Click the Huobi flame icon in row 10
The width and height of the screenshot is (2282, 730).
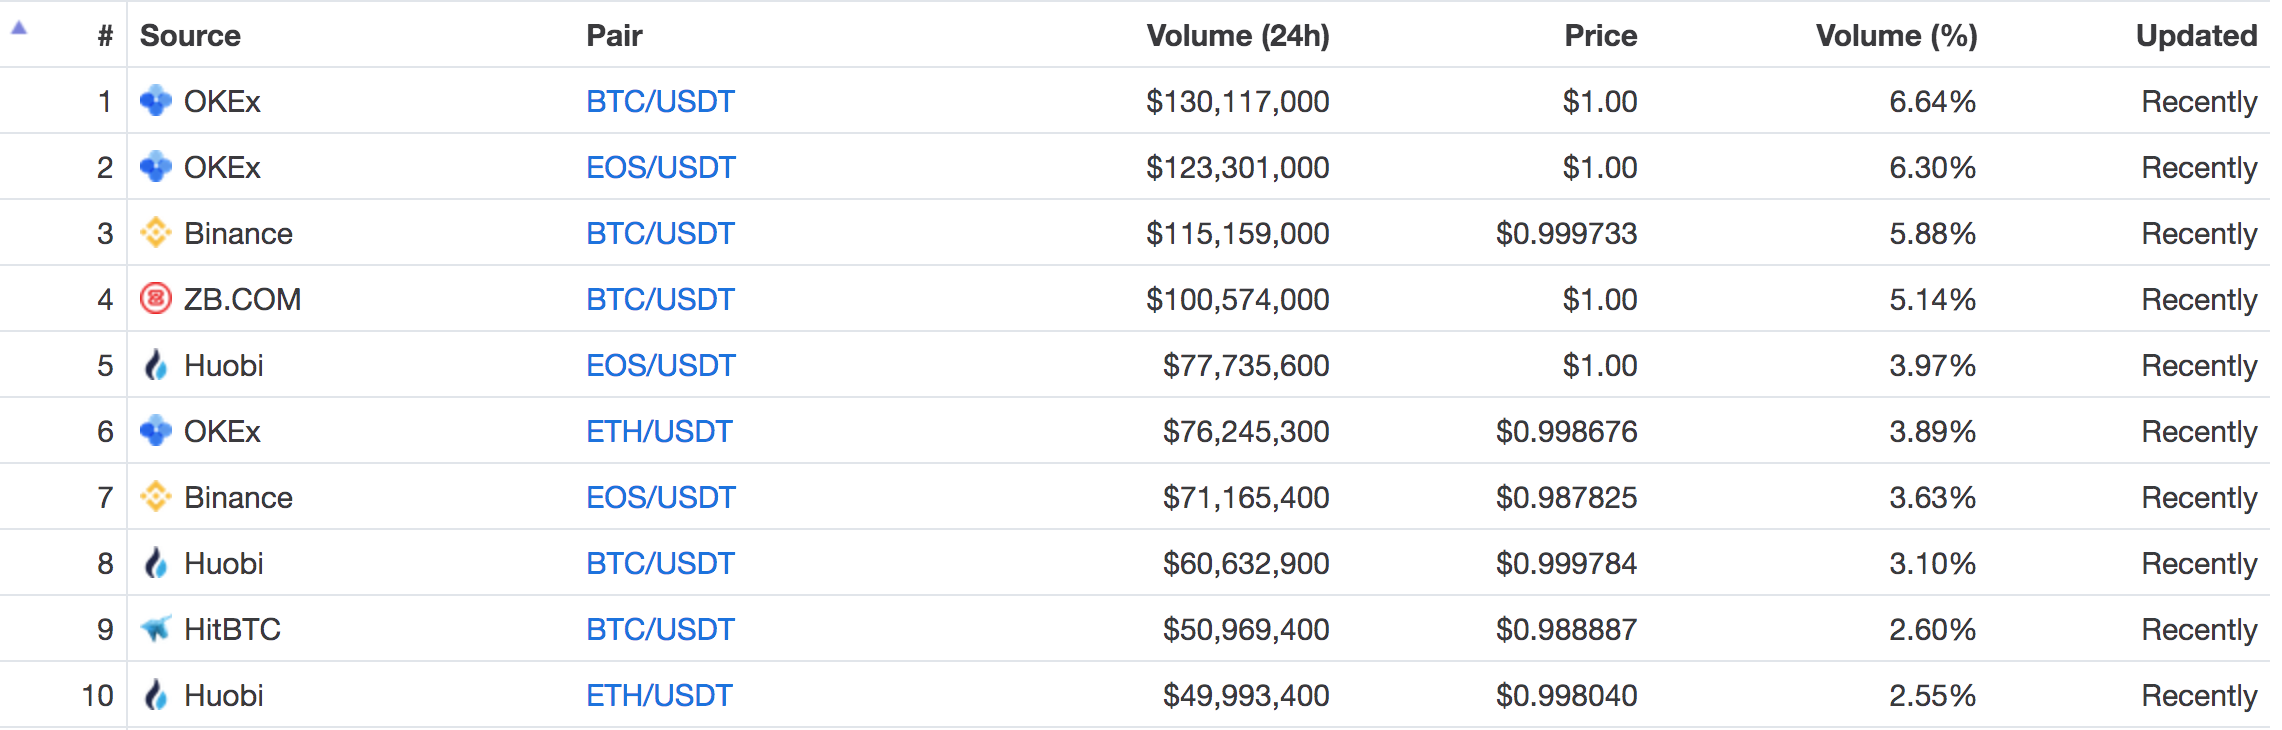(x=156, y=695)
